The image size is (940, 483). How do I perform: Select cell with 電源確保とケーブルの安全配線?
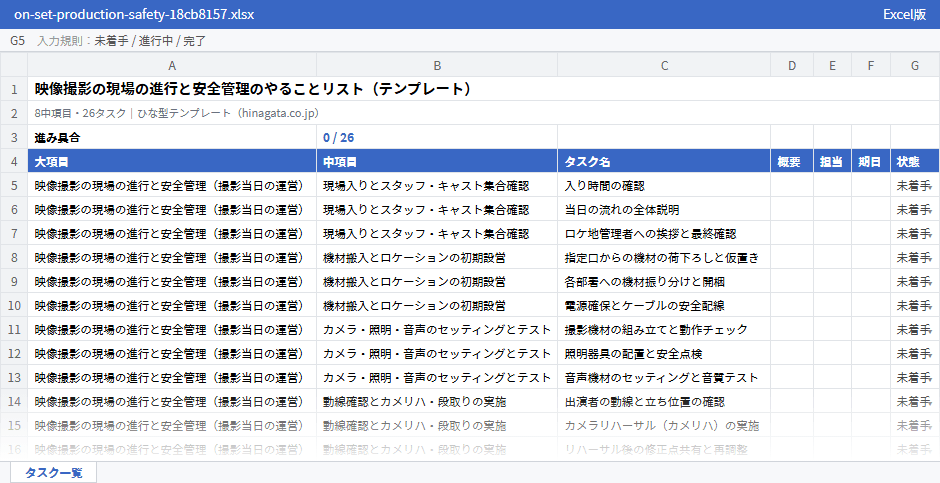click(x=664, y=306)
